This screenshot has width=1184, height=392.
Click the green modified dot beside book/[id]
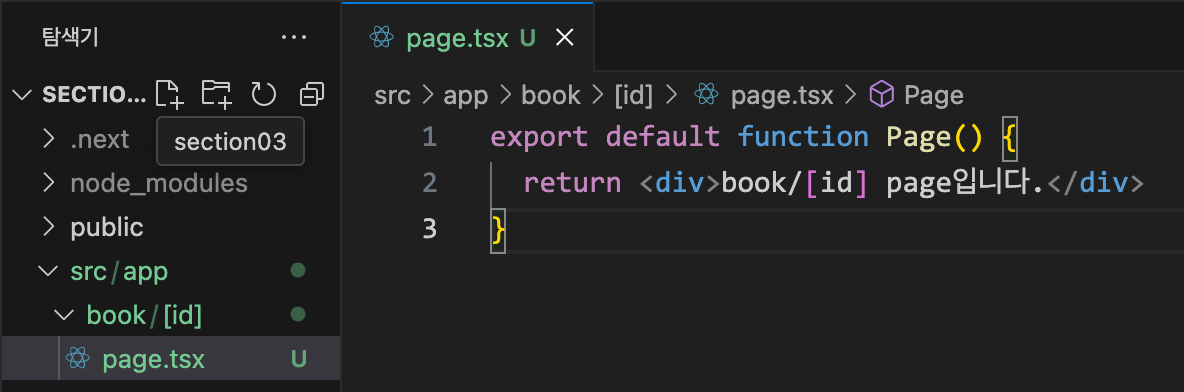click(298, 313)
